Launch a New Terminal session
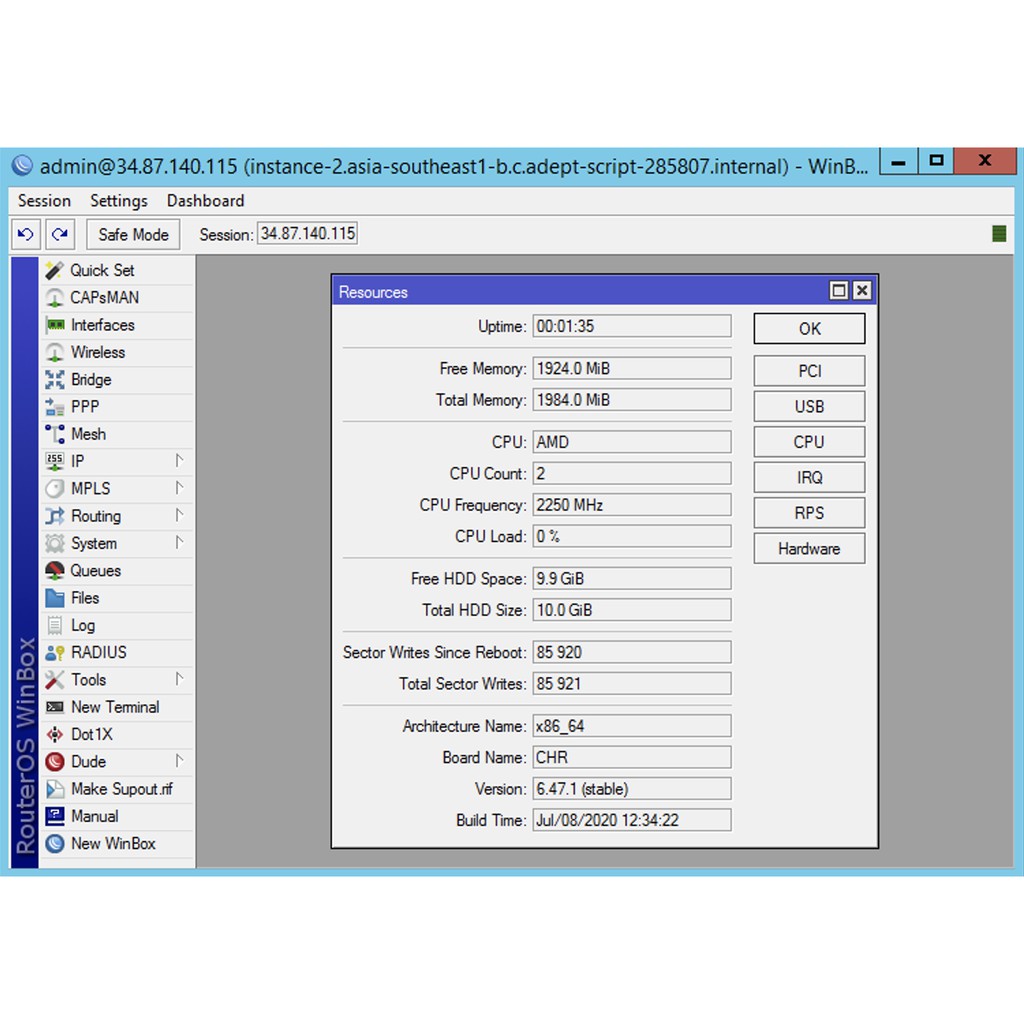The height and width of the screenshot is (1024, 1024). (x=115, y=707)
